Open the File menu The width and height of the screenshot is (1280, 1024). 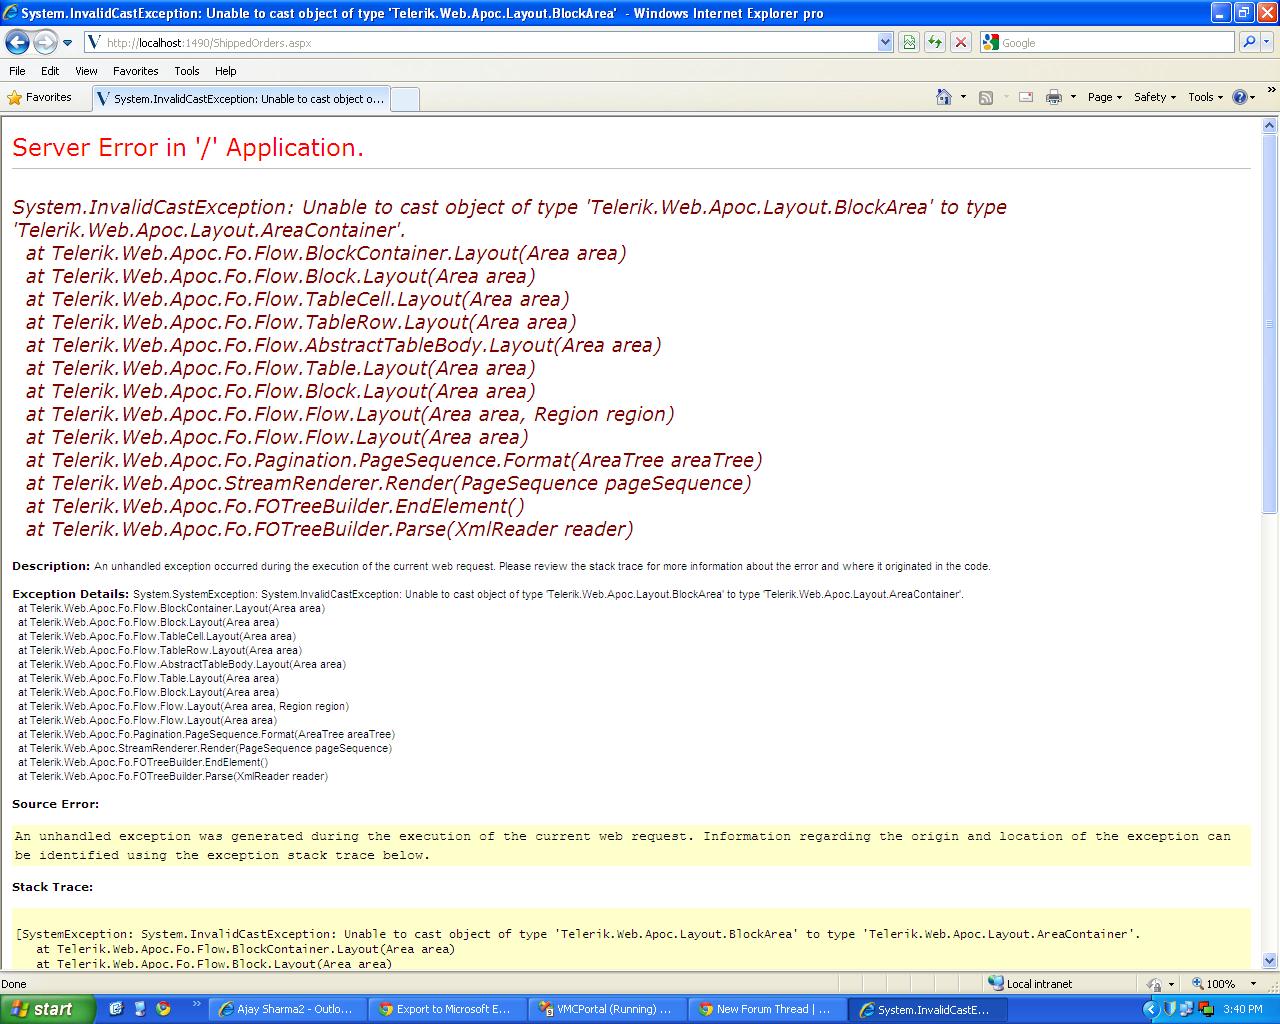[x=17, y=71]
